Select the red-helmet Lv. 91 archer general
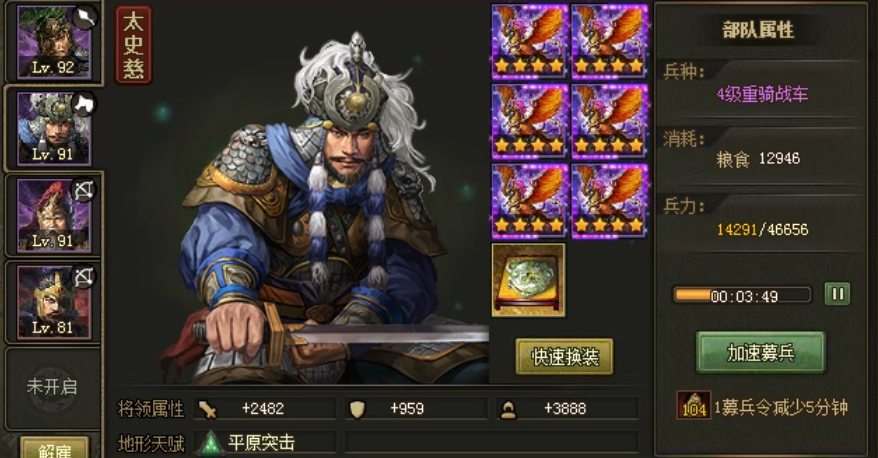 (x=54, y=216)
